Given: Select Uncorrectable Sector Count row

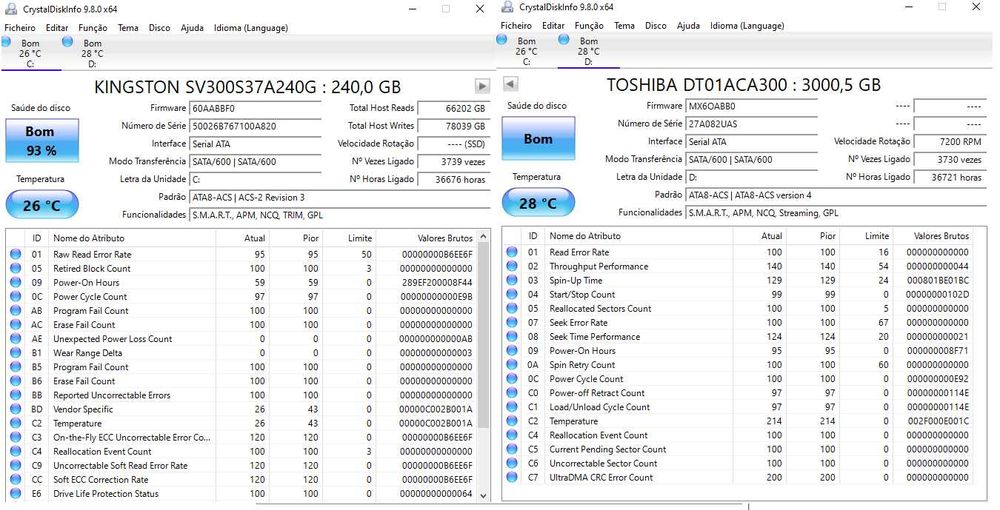Looking at the screenshot, I should coord(739,463).
